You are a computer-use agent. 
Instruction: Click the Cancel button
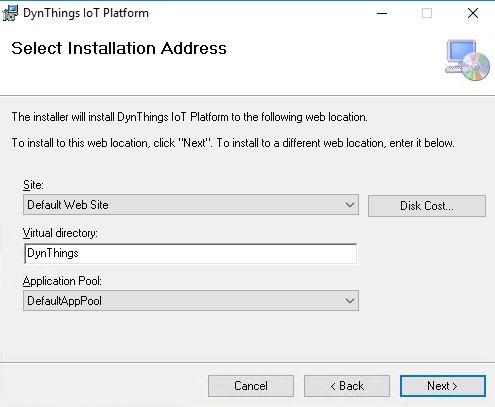point(251,386)
